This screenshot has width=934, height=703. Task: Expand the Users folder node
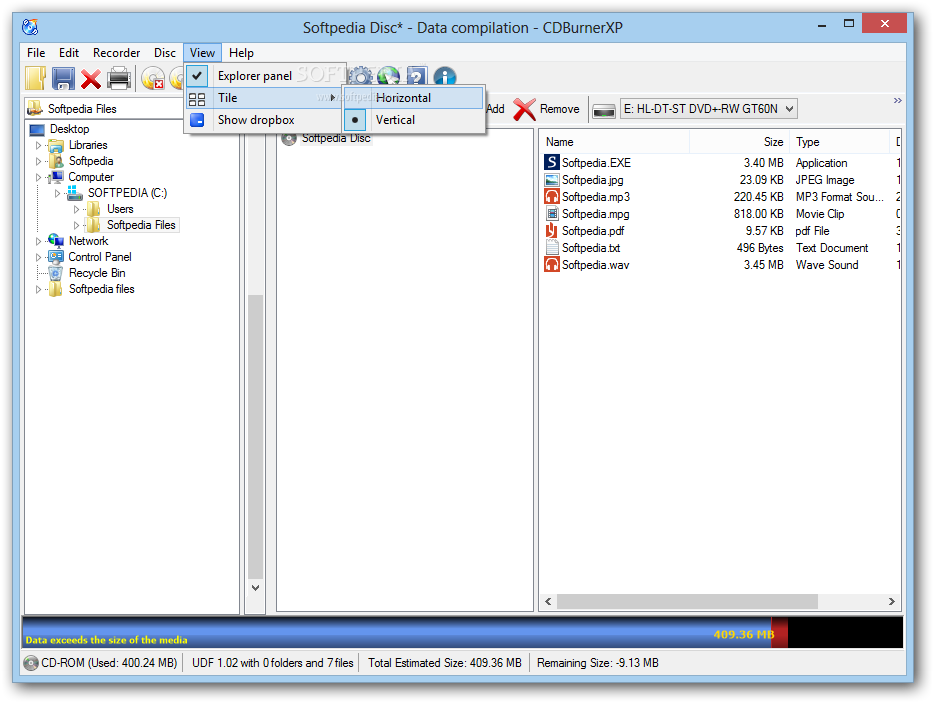click(x=76, y=210)
